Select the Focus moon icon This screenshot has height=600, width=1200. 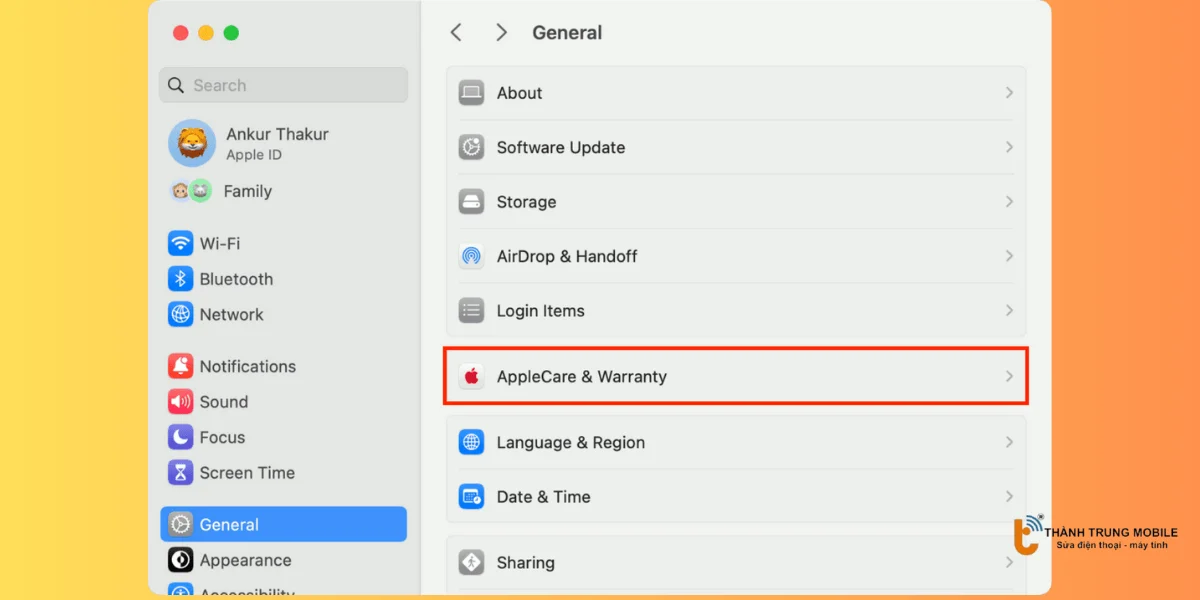tap(180, 437)
